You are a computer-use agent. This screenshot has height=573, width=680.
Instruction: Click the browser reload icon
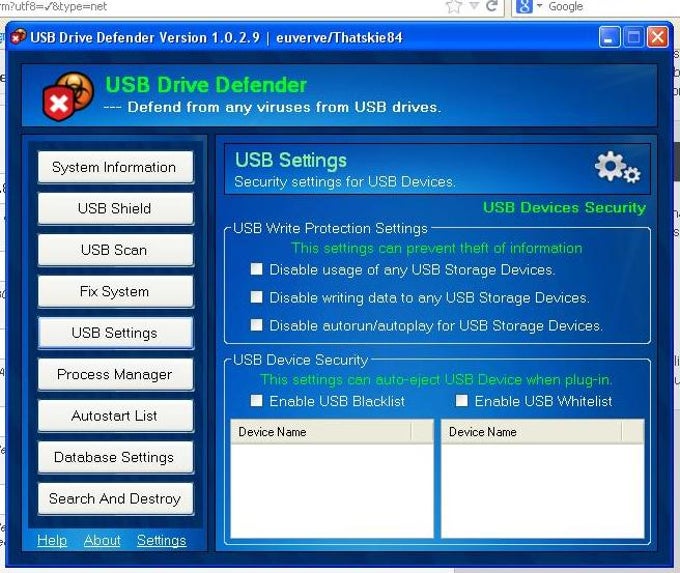click(491, 6)
